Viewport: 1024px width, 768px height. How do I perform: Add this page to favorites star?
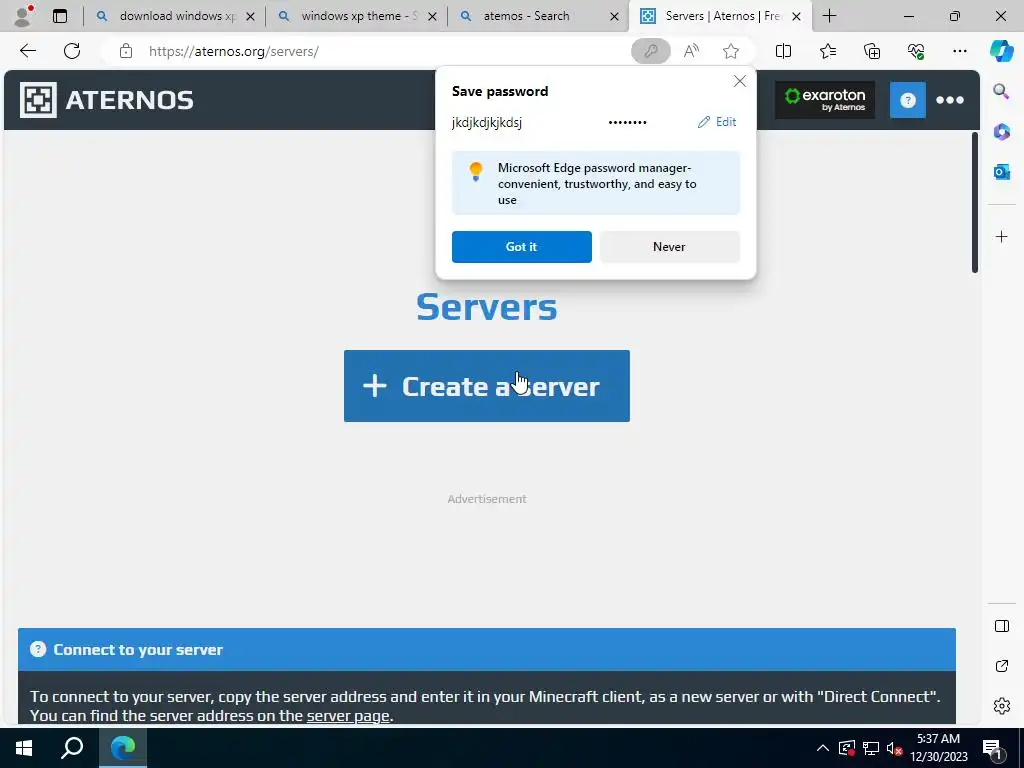(731, 51)
